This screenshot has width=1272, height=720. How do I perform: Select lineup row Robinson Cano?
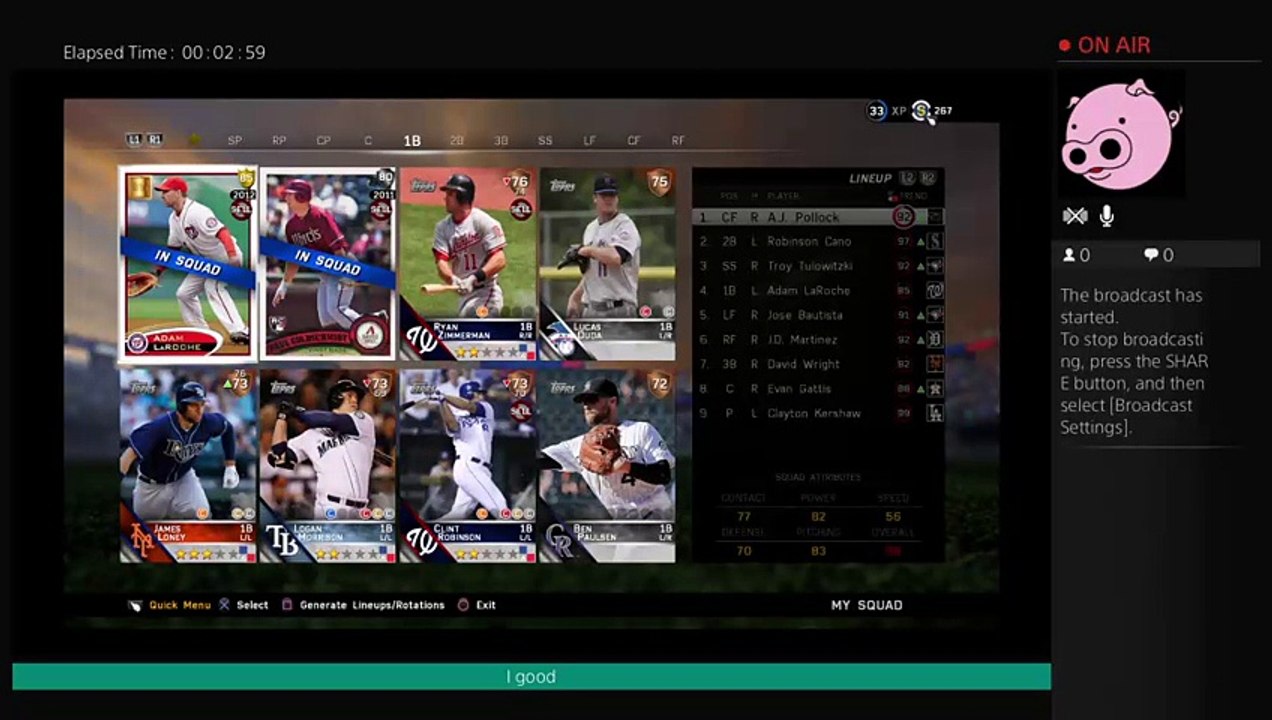(818, 241)
